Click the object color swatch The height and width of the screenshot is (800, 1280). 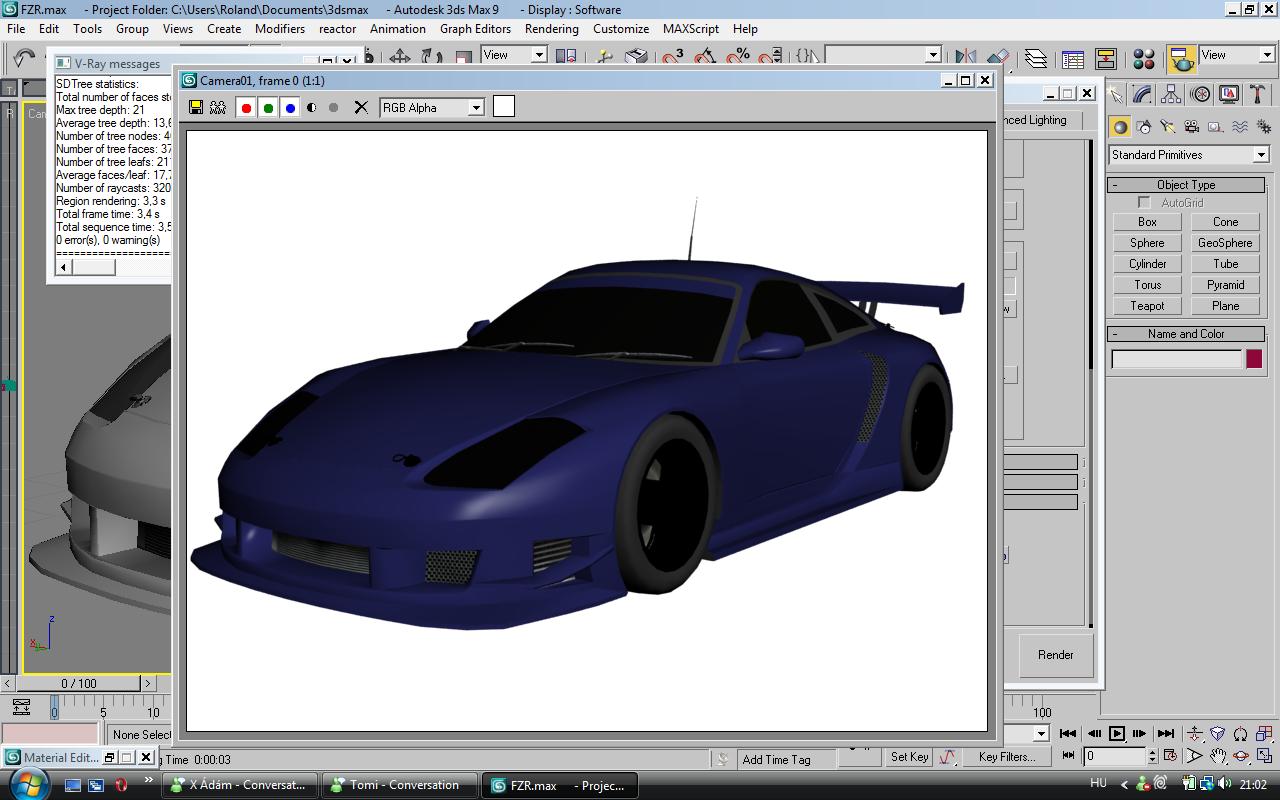pyautogui.click(x=1254, y=359)
